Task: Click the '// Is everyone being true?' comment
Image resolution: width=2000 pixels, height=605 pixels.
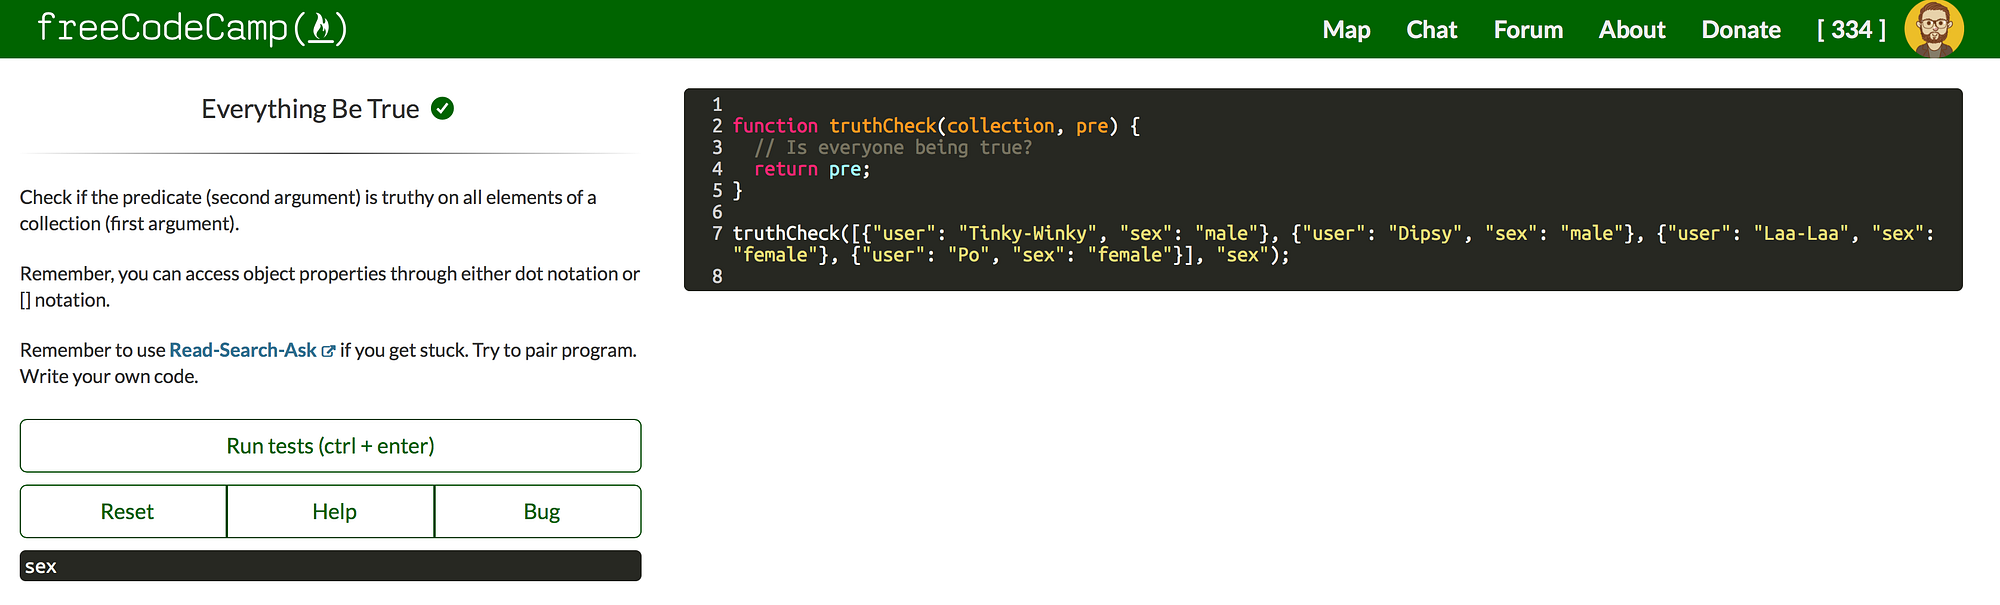Action: click(x=893, y=148)
